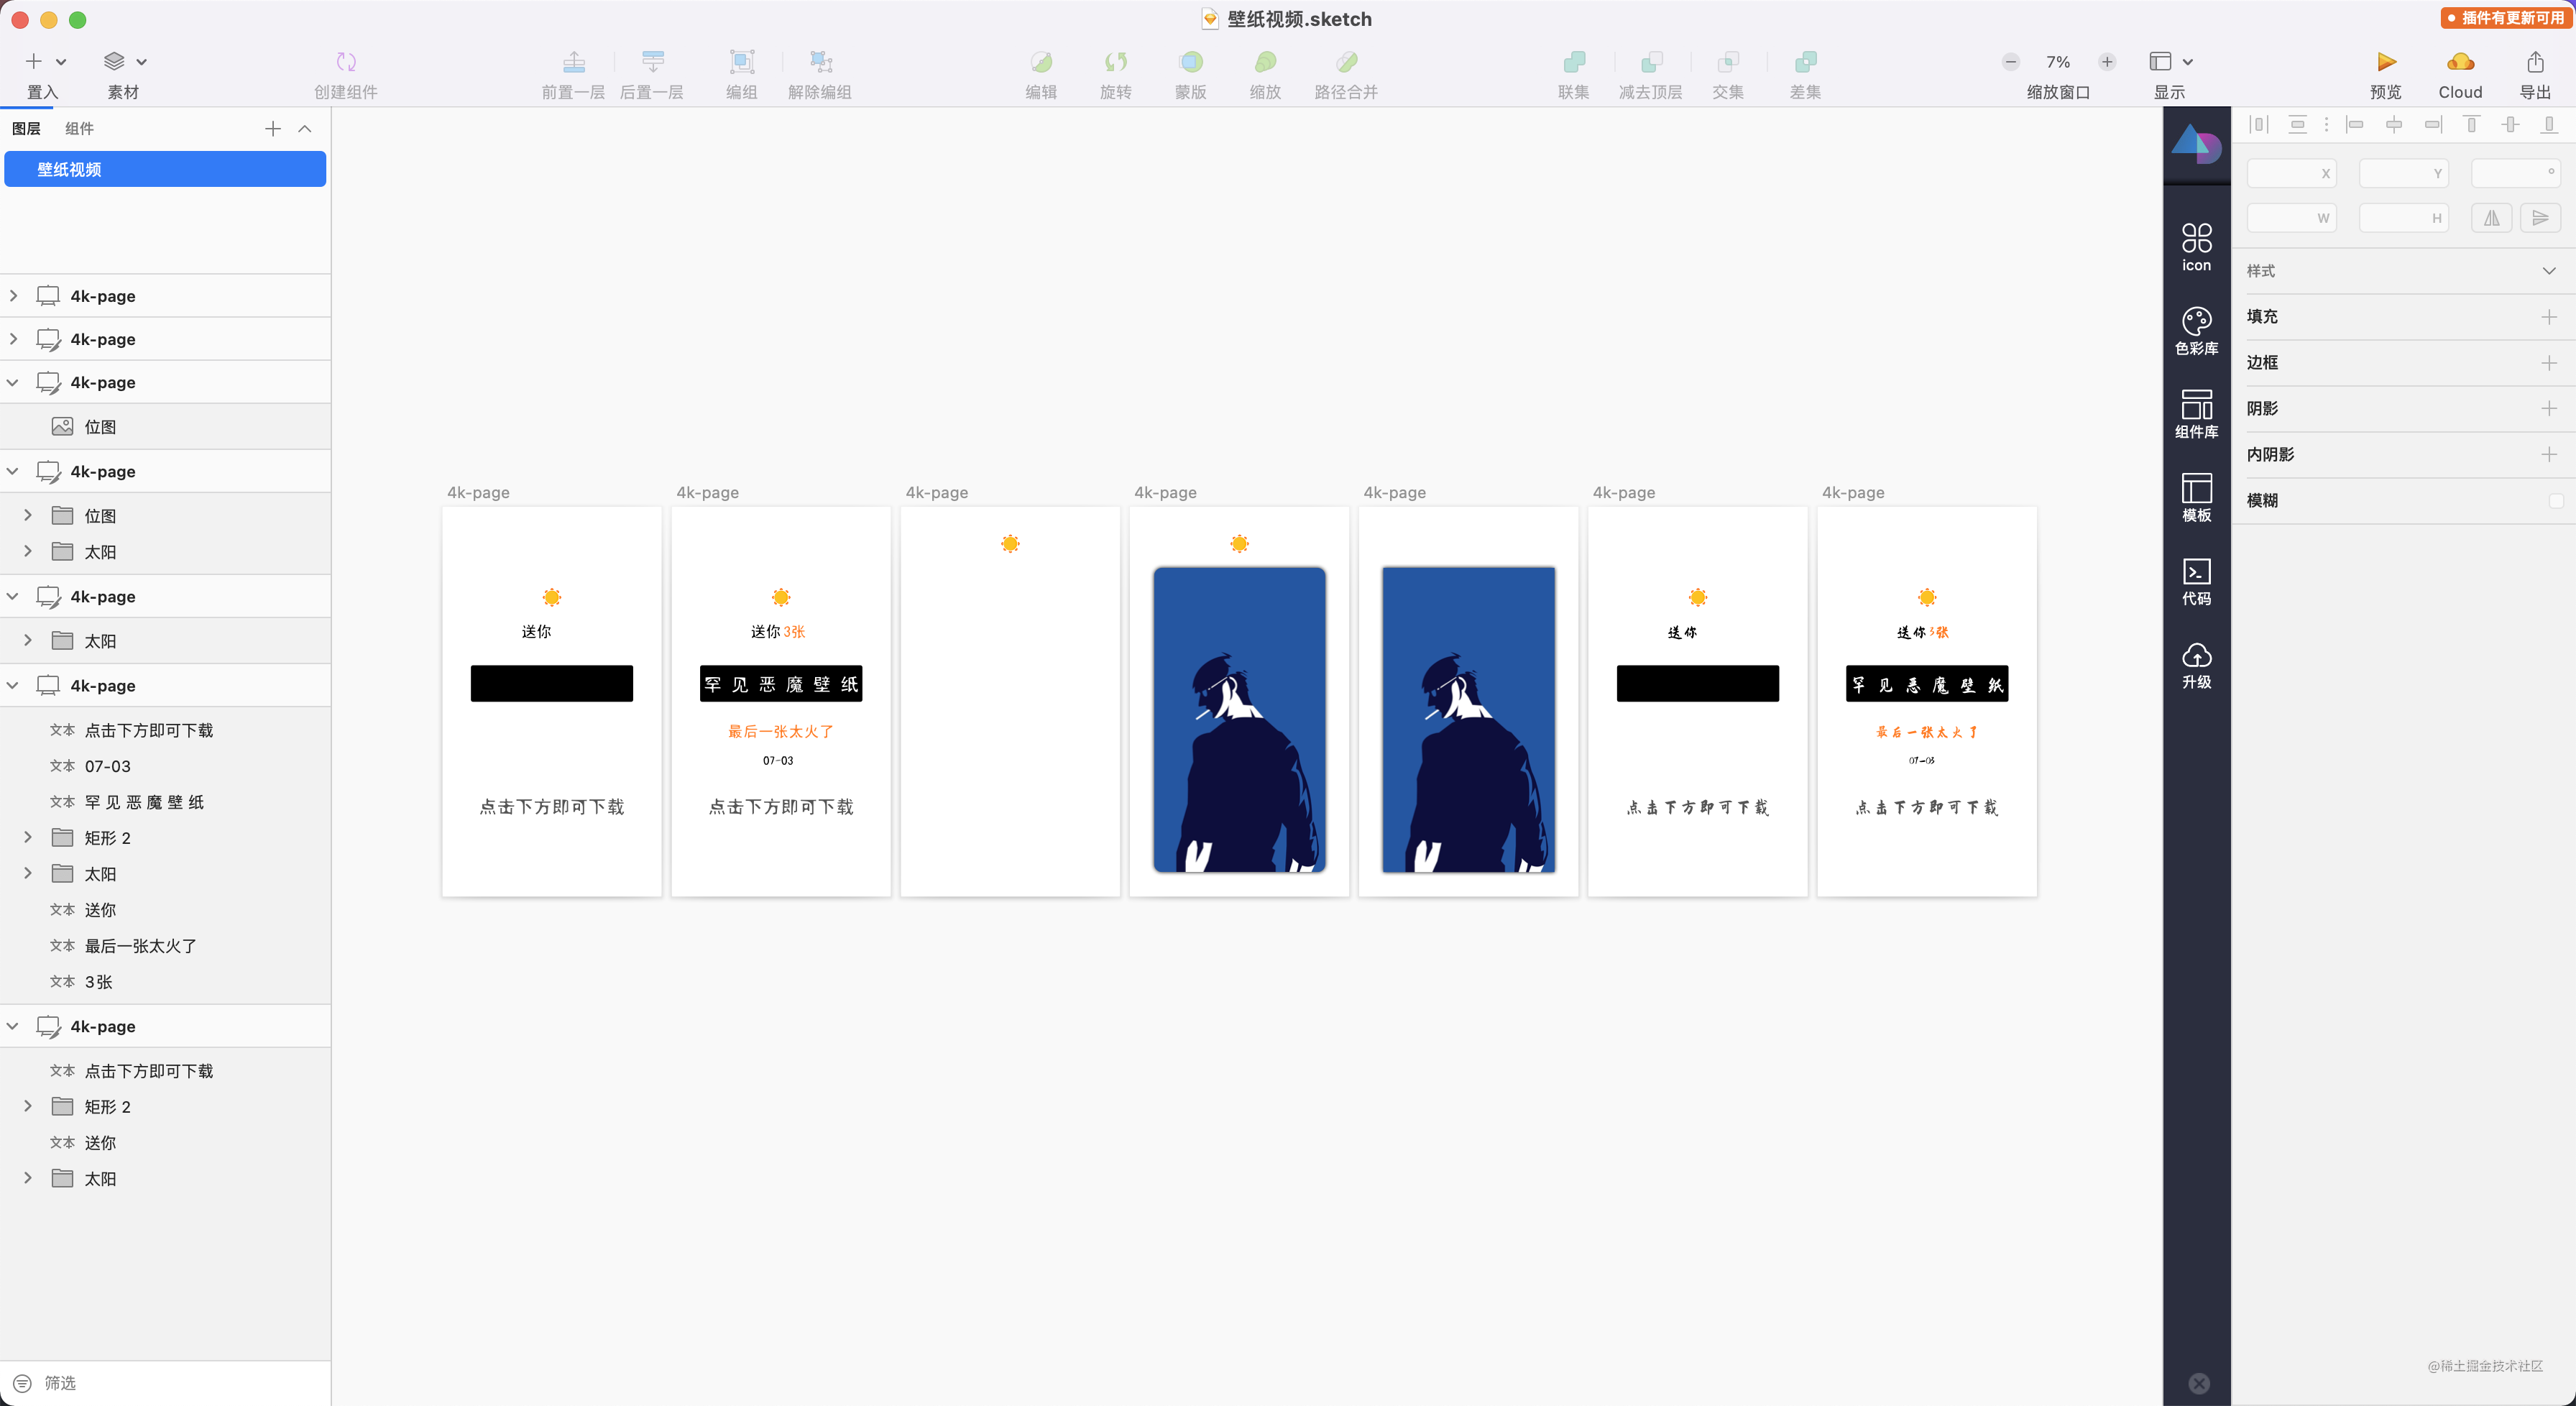The width and height of the screenshot is (2576, 1406).
Task: Click the align top icon in inspector
Action: click(2471, 125)
